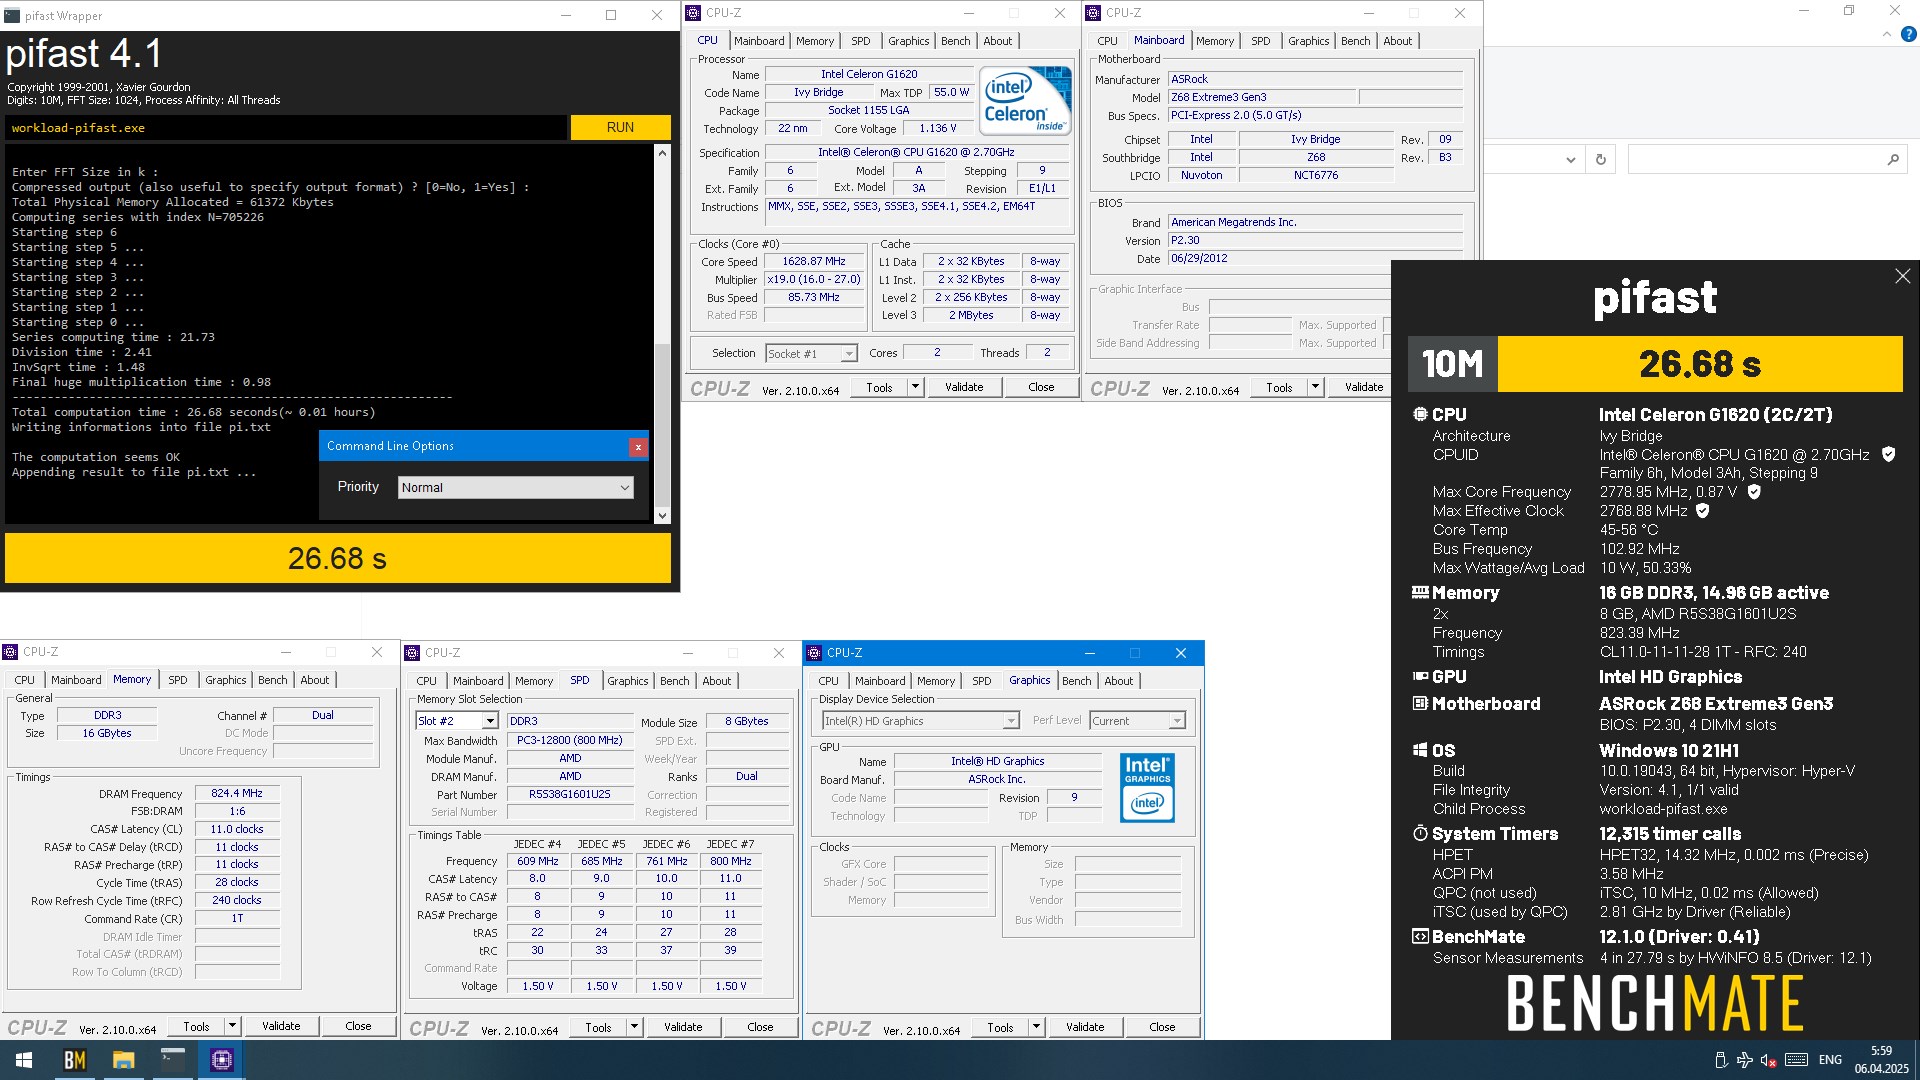Click the Close button in CPU-Z CPU window

(x=1041, y=387)
